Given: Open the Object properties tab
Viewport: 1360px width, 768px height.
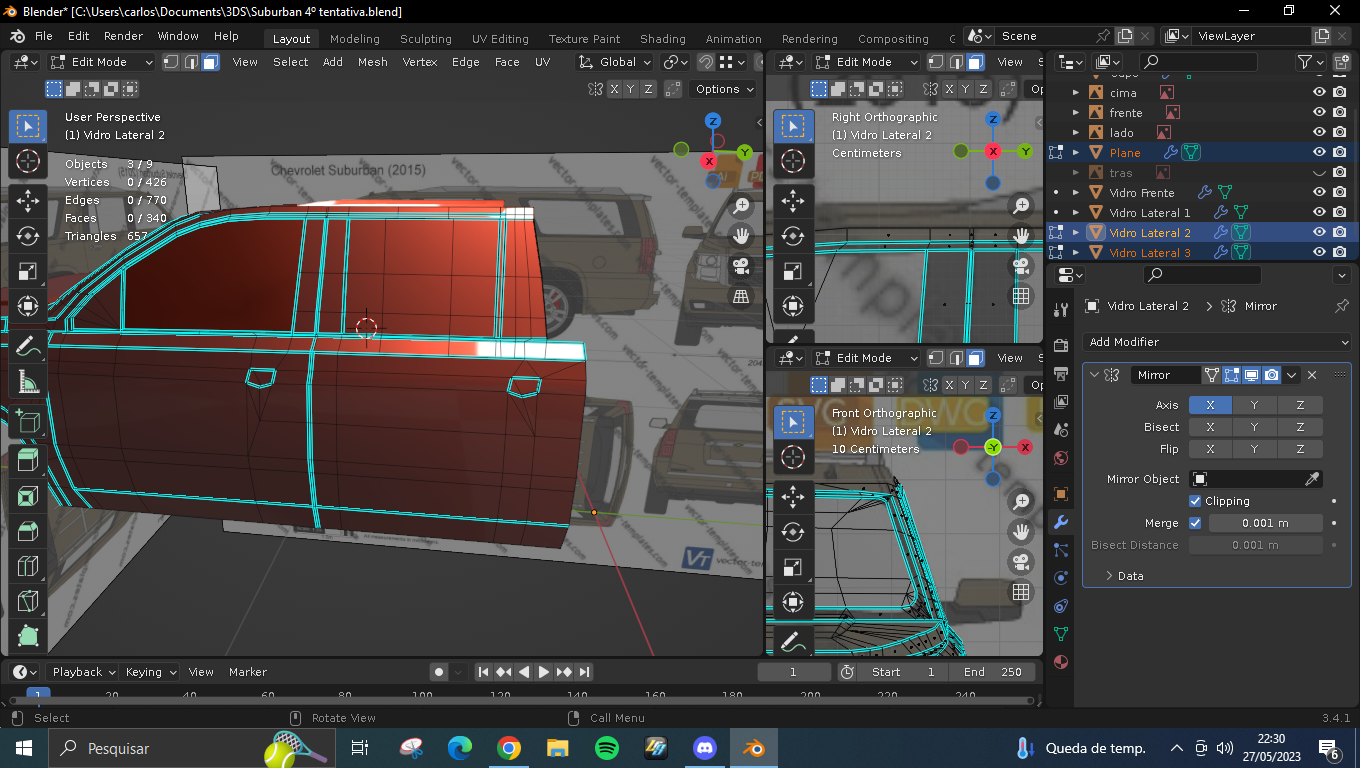Looking at the screenshot, I should pyautogui.click(x=1061, y=494).
